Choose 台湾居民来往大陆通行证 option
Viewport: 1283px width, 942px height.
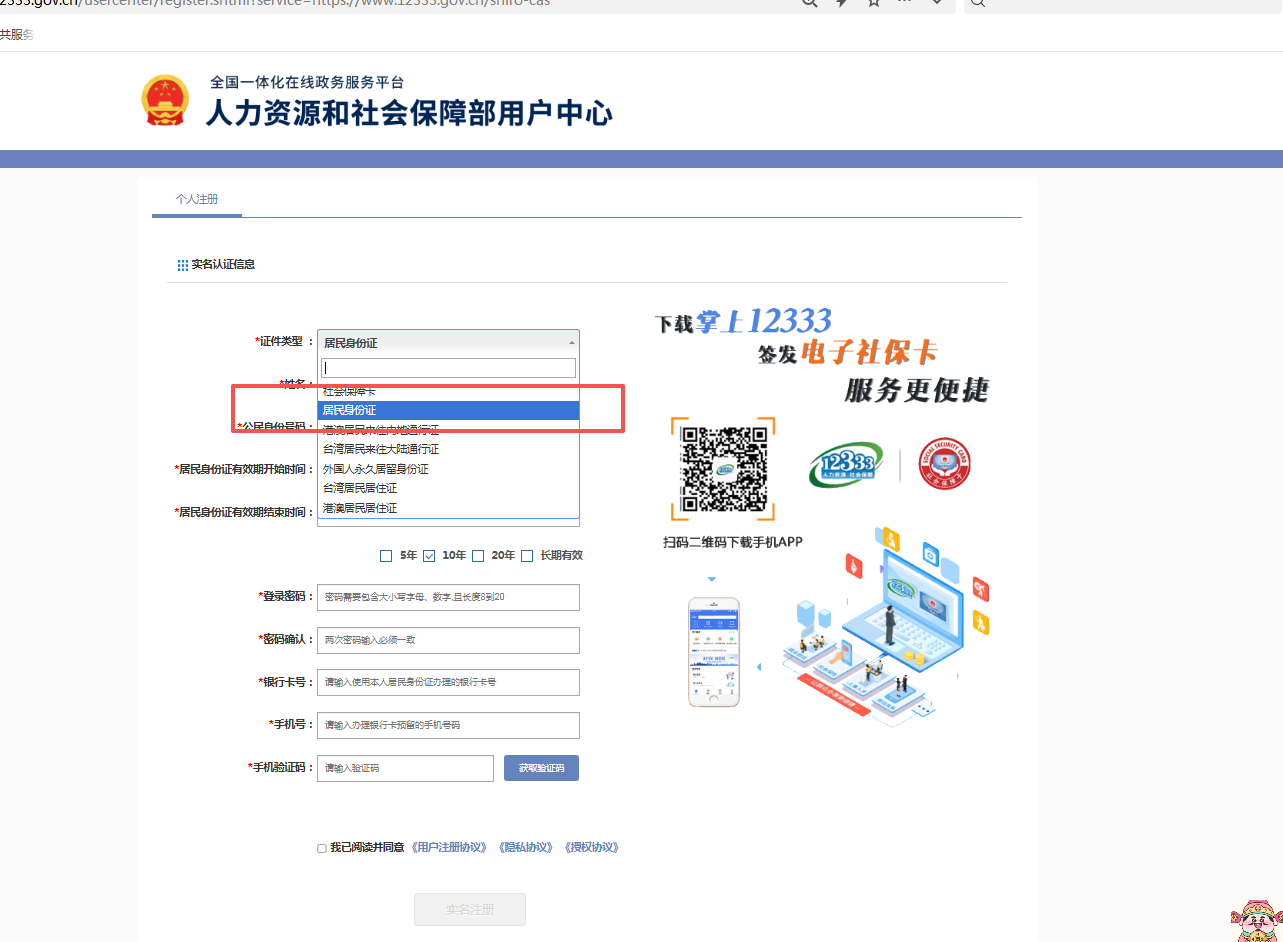coord(448,449)
